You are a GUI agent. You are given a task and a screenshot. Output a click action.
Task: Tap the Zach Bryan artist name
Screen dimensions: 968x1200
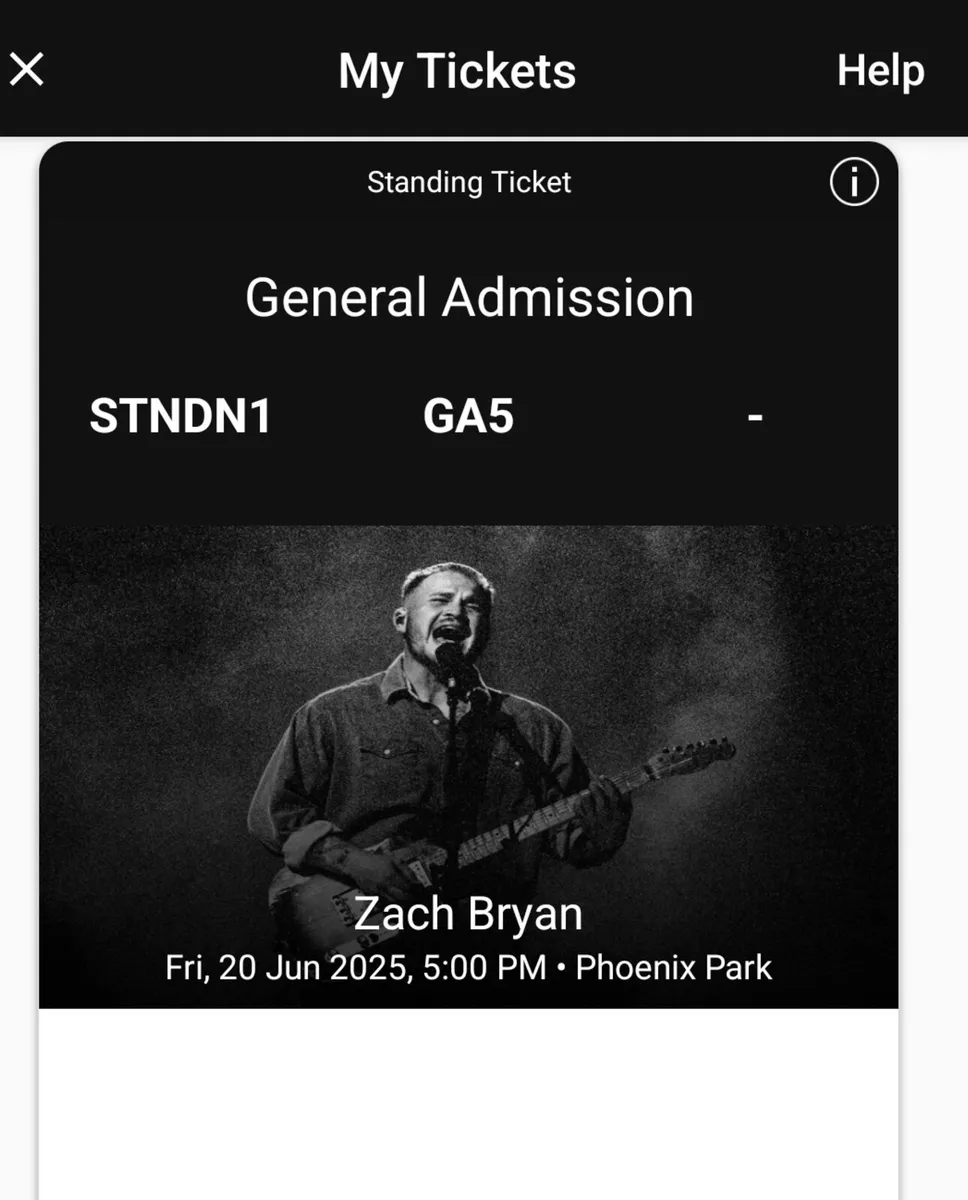(468, 913)
